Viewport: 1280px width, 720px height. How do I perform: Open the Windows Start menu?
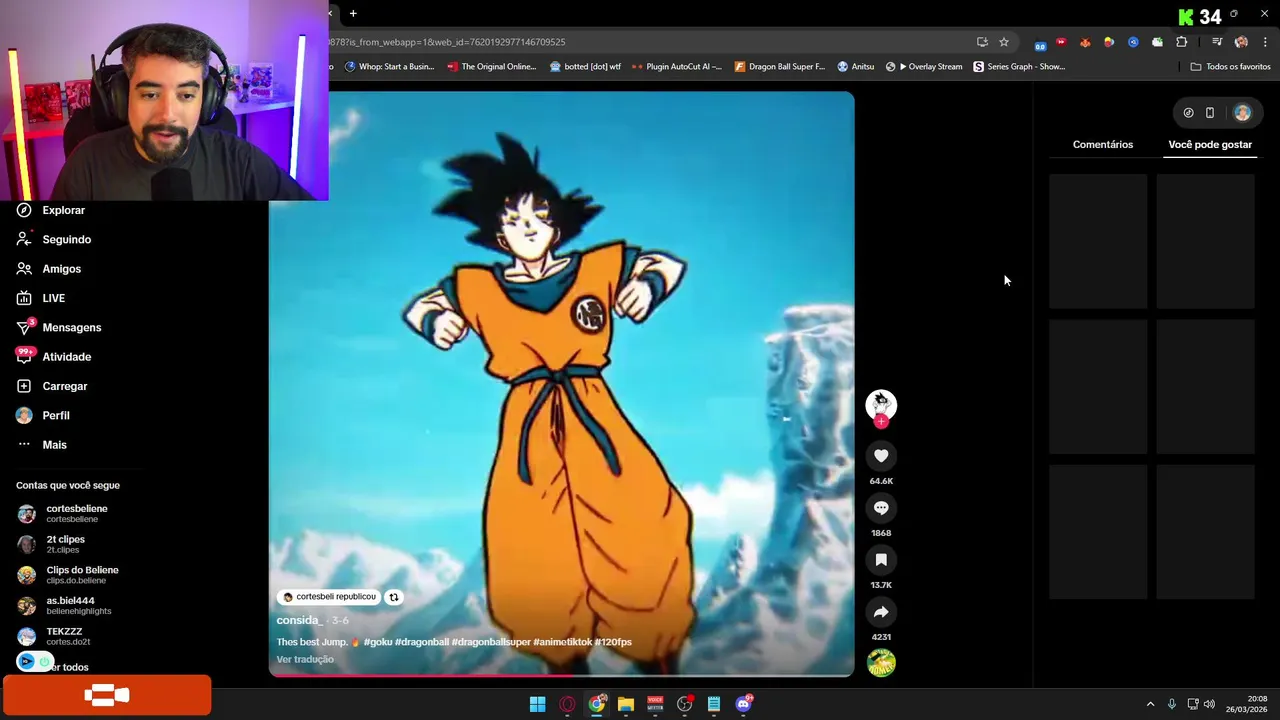coord(537,704)
